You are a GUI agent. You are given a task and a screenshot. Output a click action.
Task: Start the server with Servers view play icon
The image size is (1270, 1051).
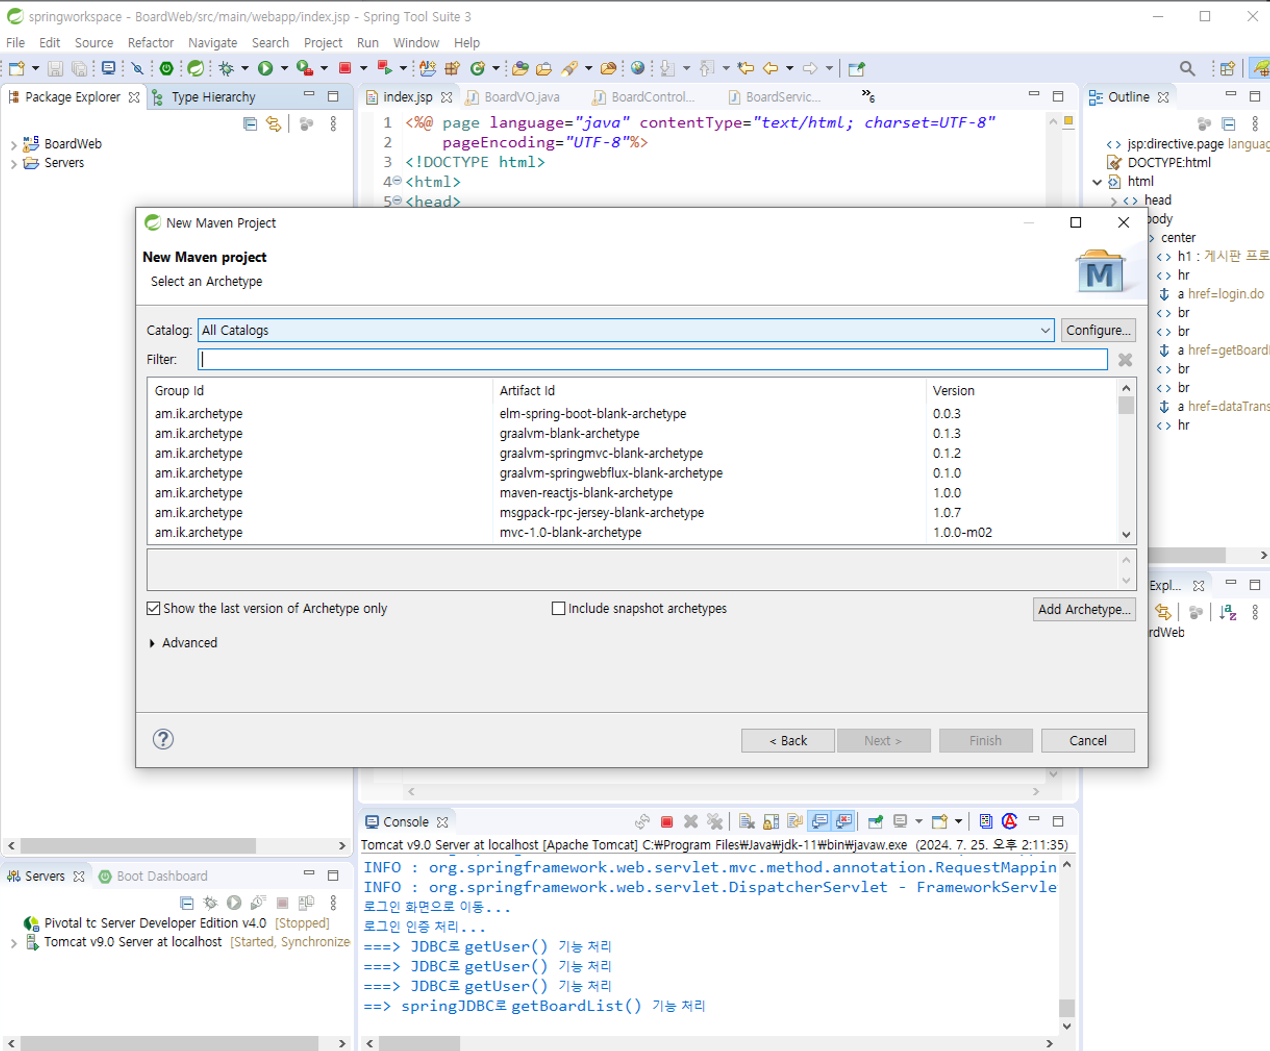pyautogui.click(x=234, y=903)
